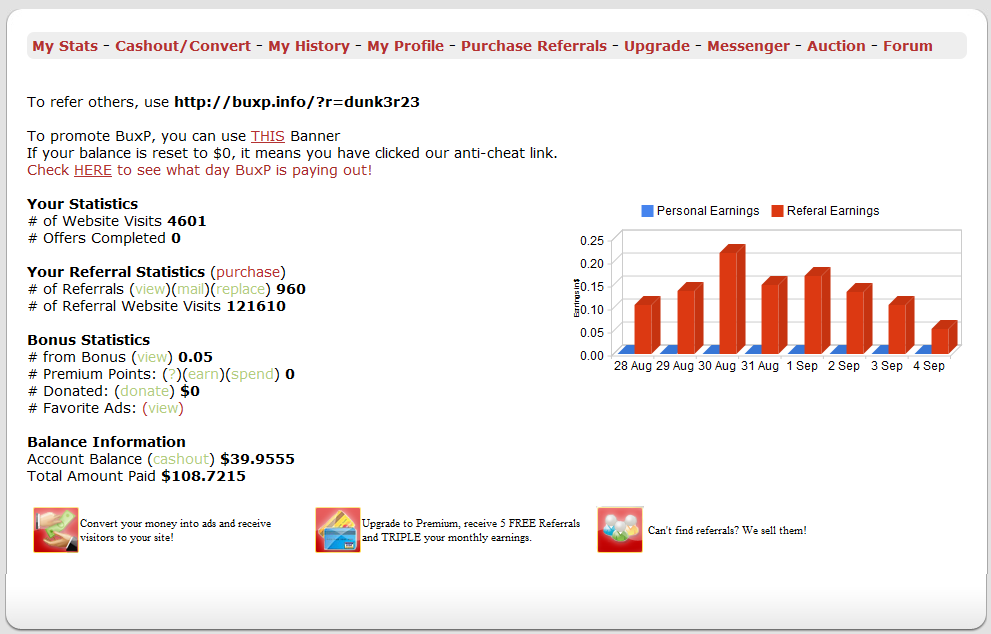Click the referral website visits value 121610
991x634 pixels.
click(256, 307)
